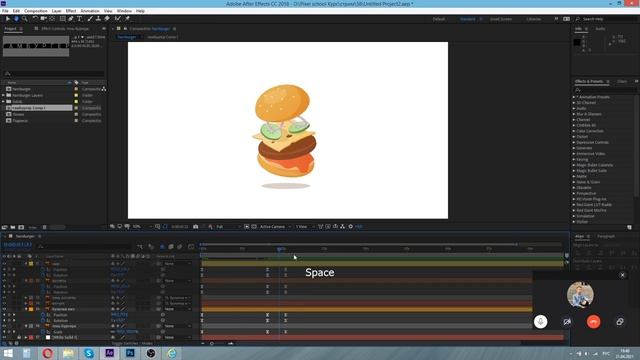
Task: Select the Zoom magnifier tool
Action: (x=25, y=19)
